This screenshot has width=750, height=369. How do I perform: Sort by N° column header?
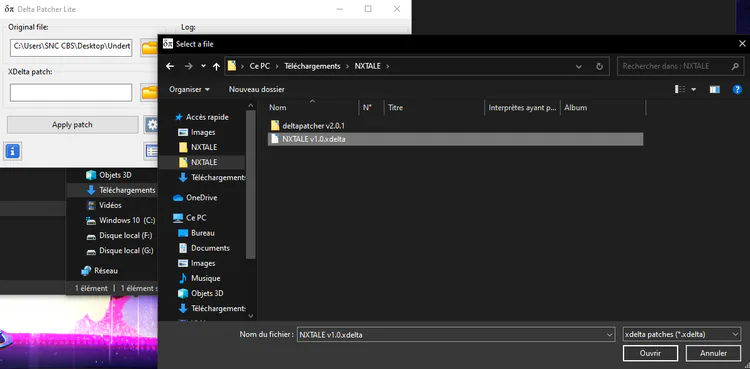click(371, 108)
